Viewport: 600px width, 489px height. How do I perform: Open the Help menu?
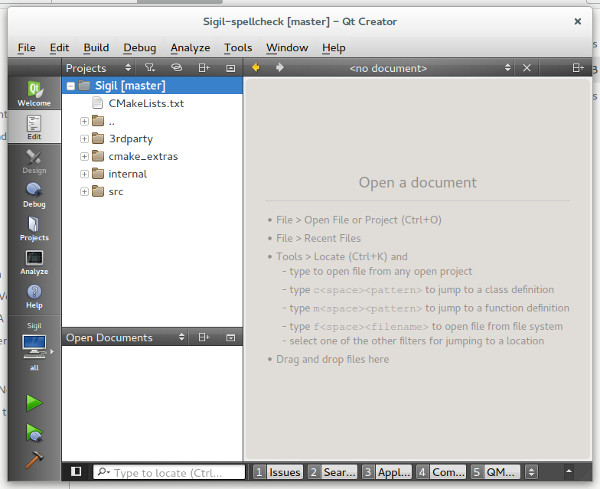pos(334,48)
